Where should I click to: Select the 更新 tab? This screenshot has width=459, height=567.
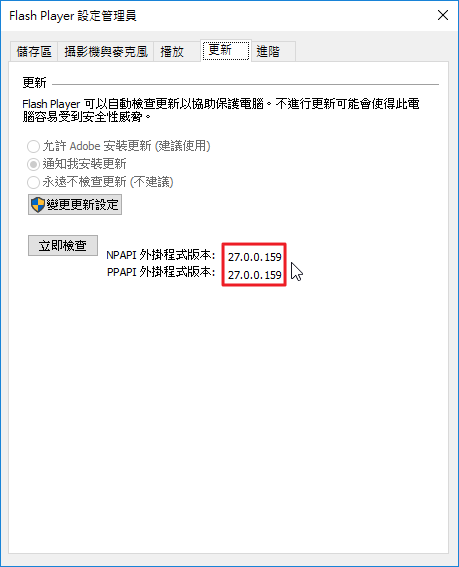226,50
